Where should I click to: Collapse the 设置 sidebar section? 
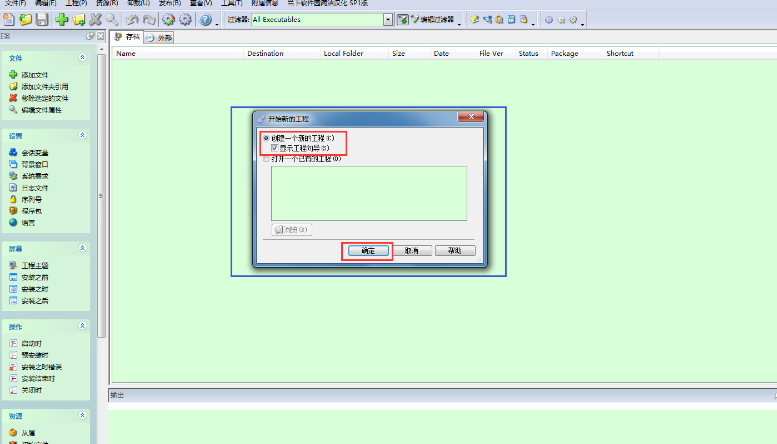coord(82,135)
